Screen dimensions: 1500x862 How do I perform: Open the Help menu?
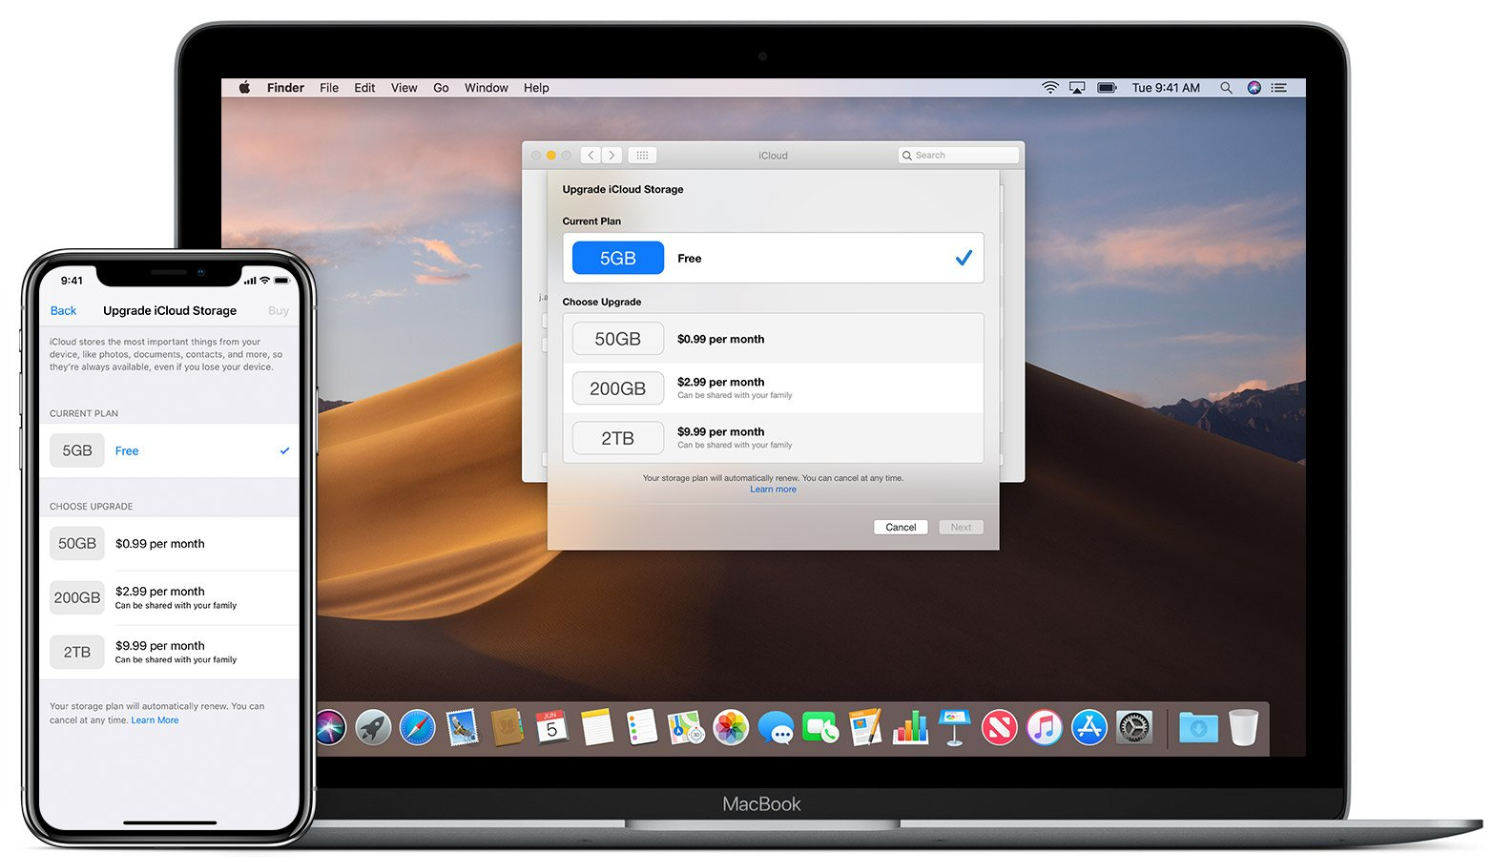[536, 88]
